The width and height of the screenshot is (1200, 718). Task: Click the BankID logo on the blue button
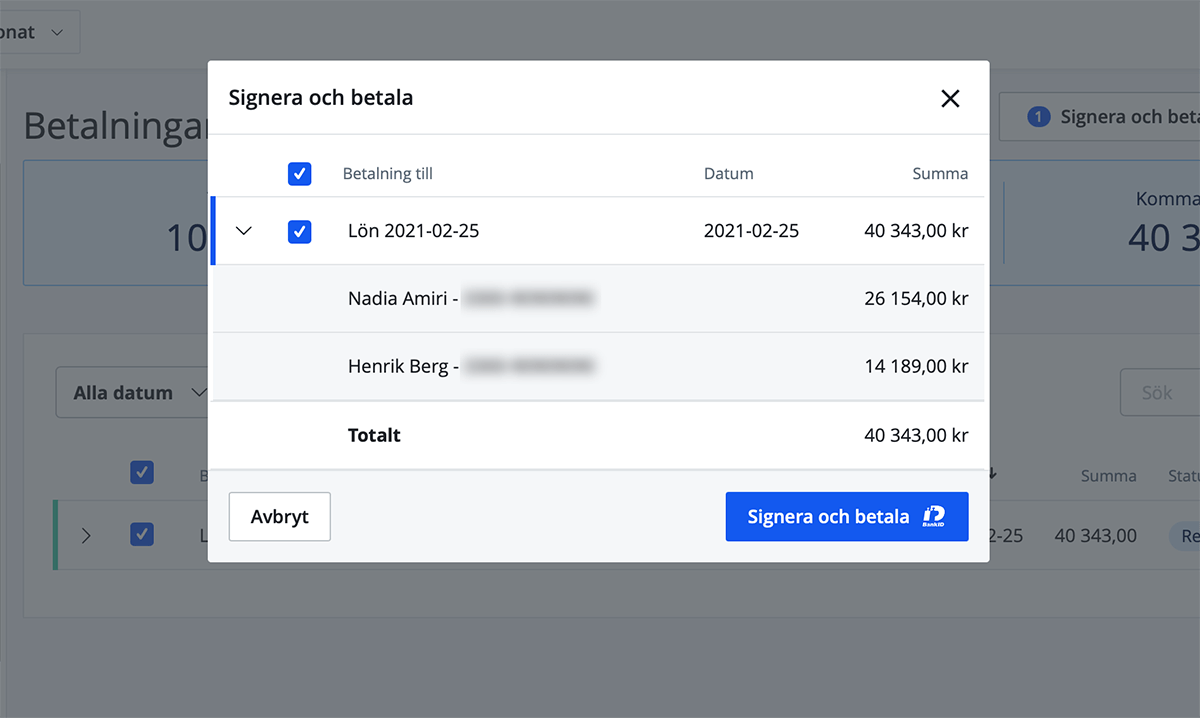pyautogui.click(x=933, y=517)
